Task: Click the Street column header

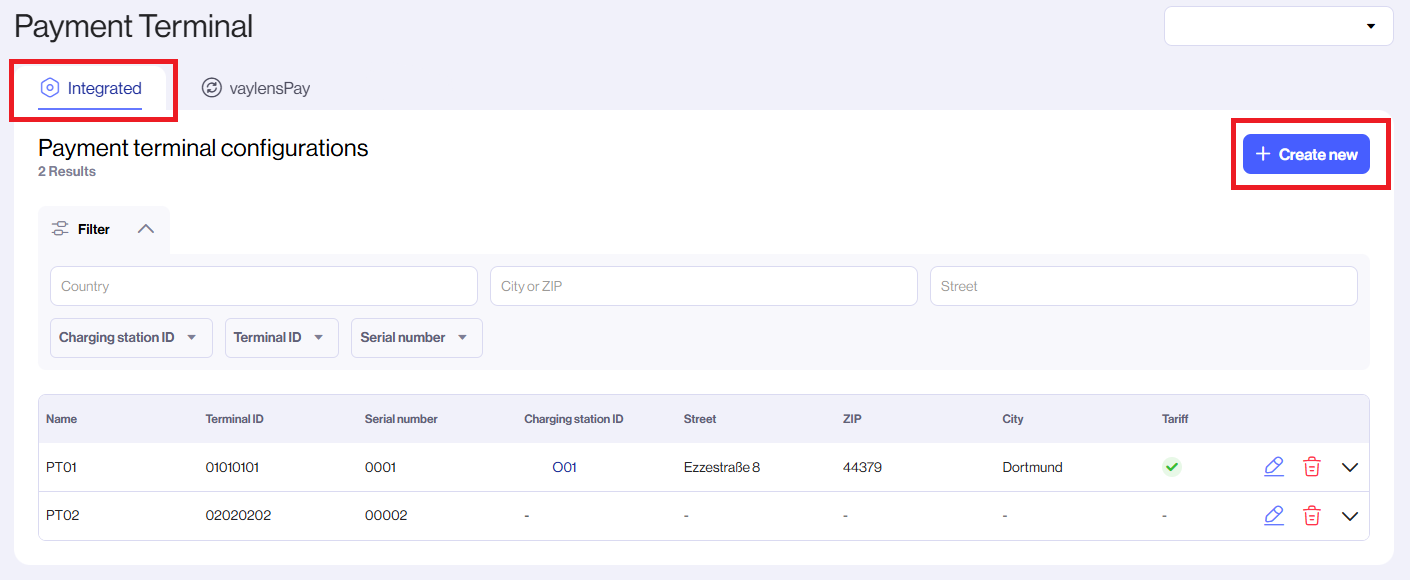Action: click(700, 419)
